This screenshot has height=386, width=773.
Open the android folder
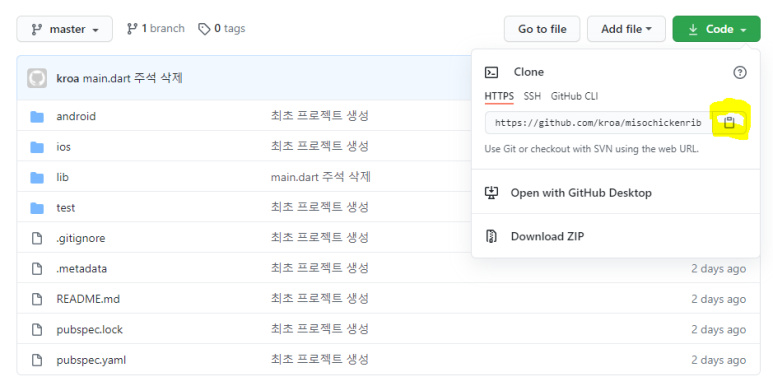coord(76,117)
